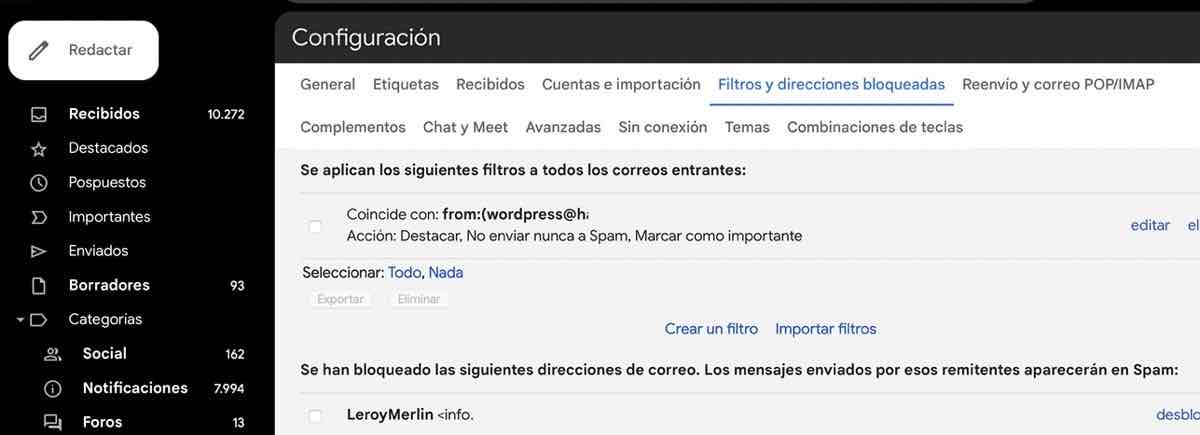Click the Foros chat bubbles icon
The width and height of the screenshot is (1200, 435).
[53, 423]
